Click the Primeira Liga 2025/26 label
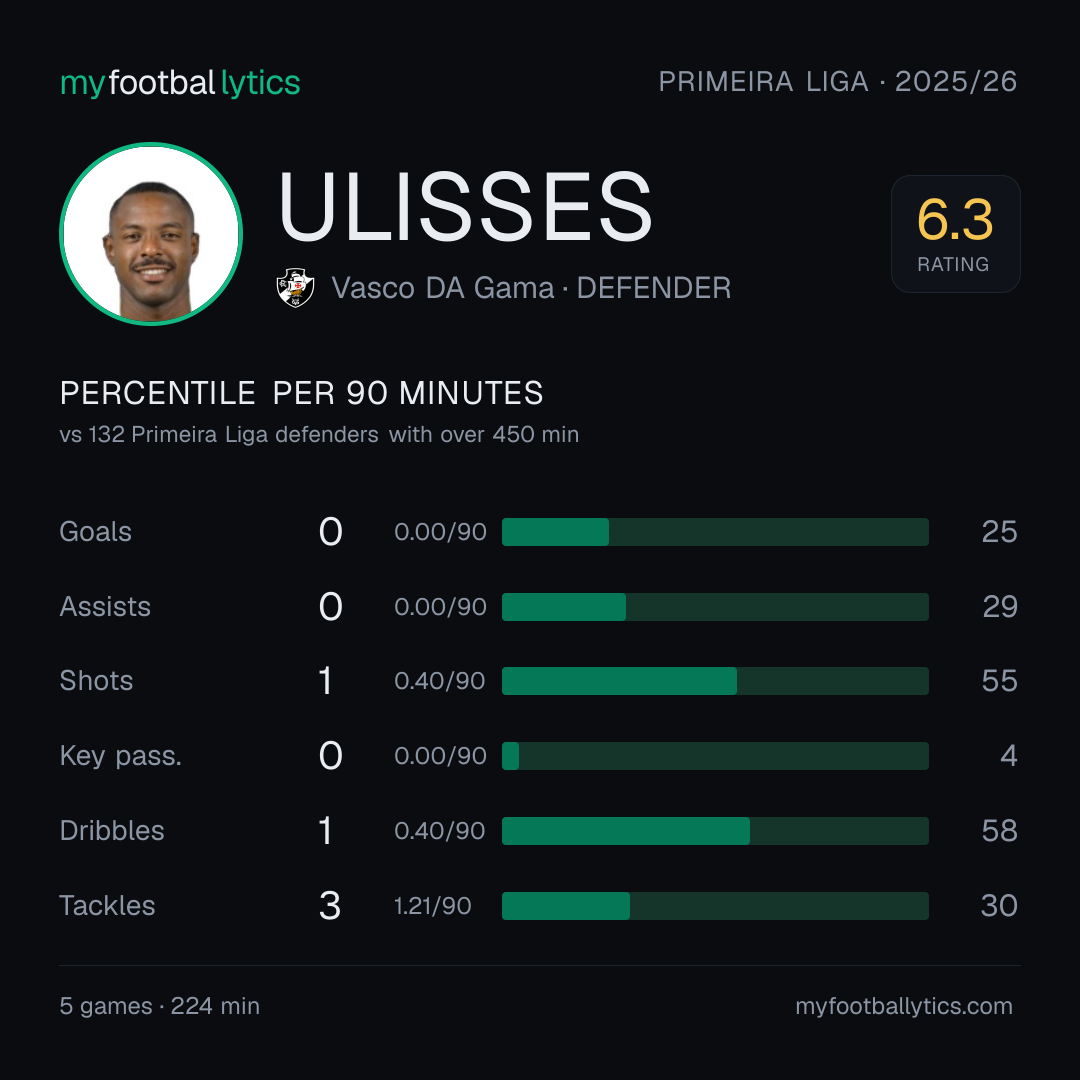This screenshot has height=1080, width=1080. tap(838, 81)
